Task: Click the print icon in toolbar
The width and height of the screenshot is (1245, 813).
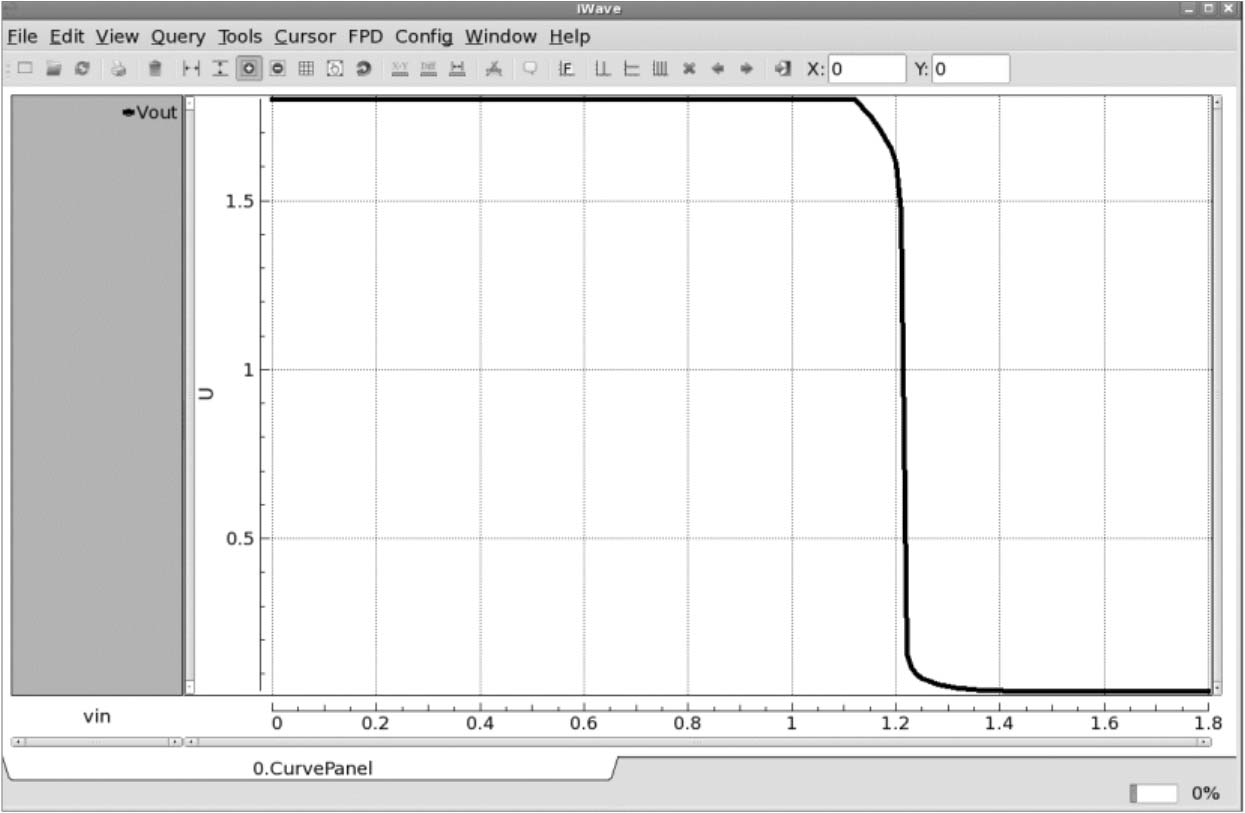Action: tap(119, 69)
